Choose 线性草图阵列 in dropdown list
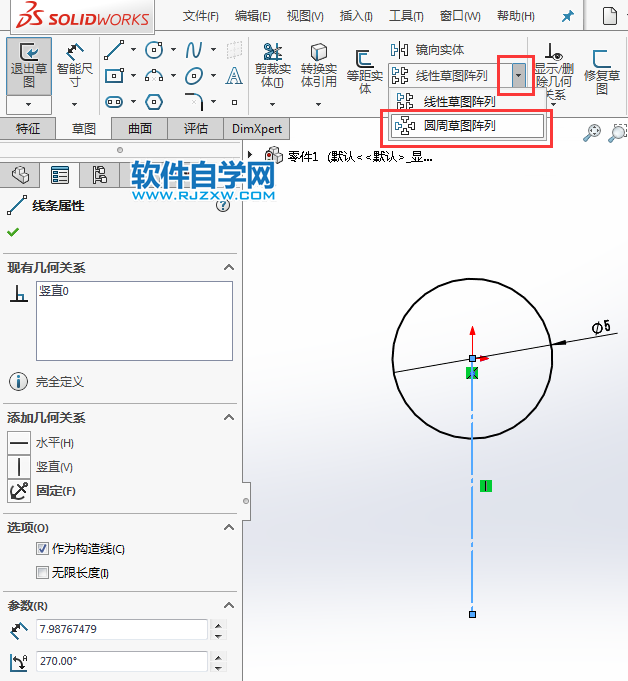Screen dimensions: 628x681 coord(467,102)
